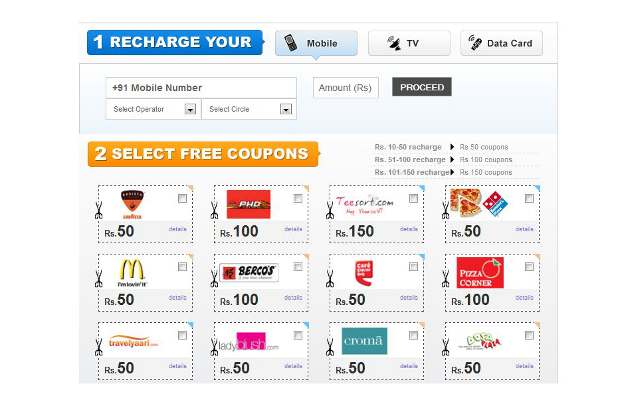Click the Berco's coupon logo
This screenshot has width=620, height=400.
(249, 272)
